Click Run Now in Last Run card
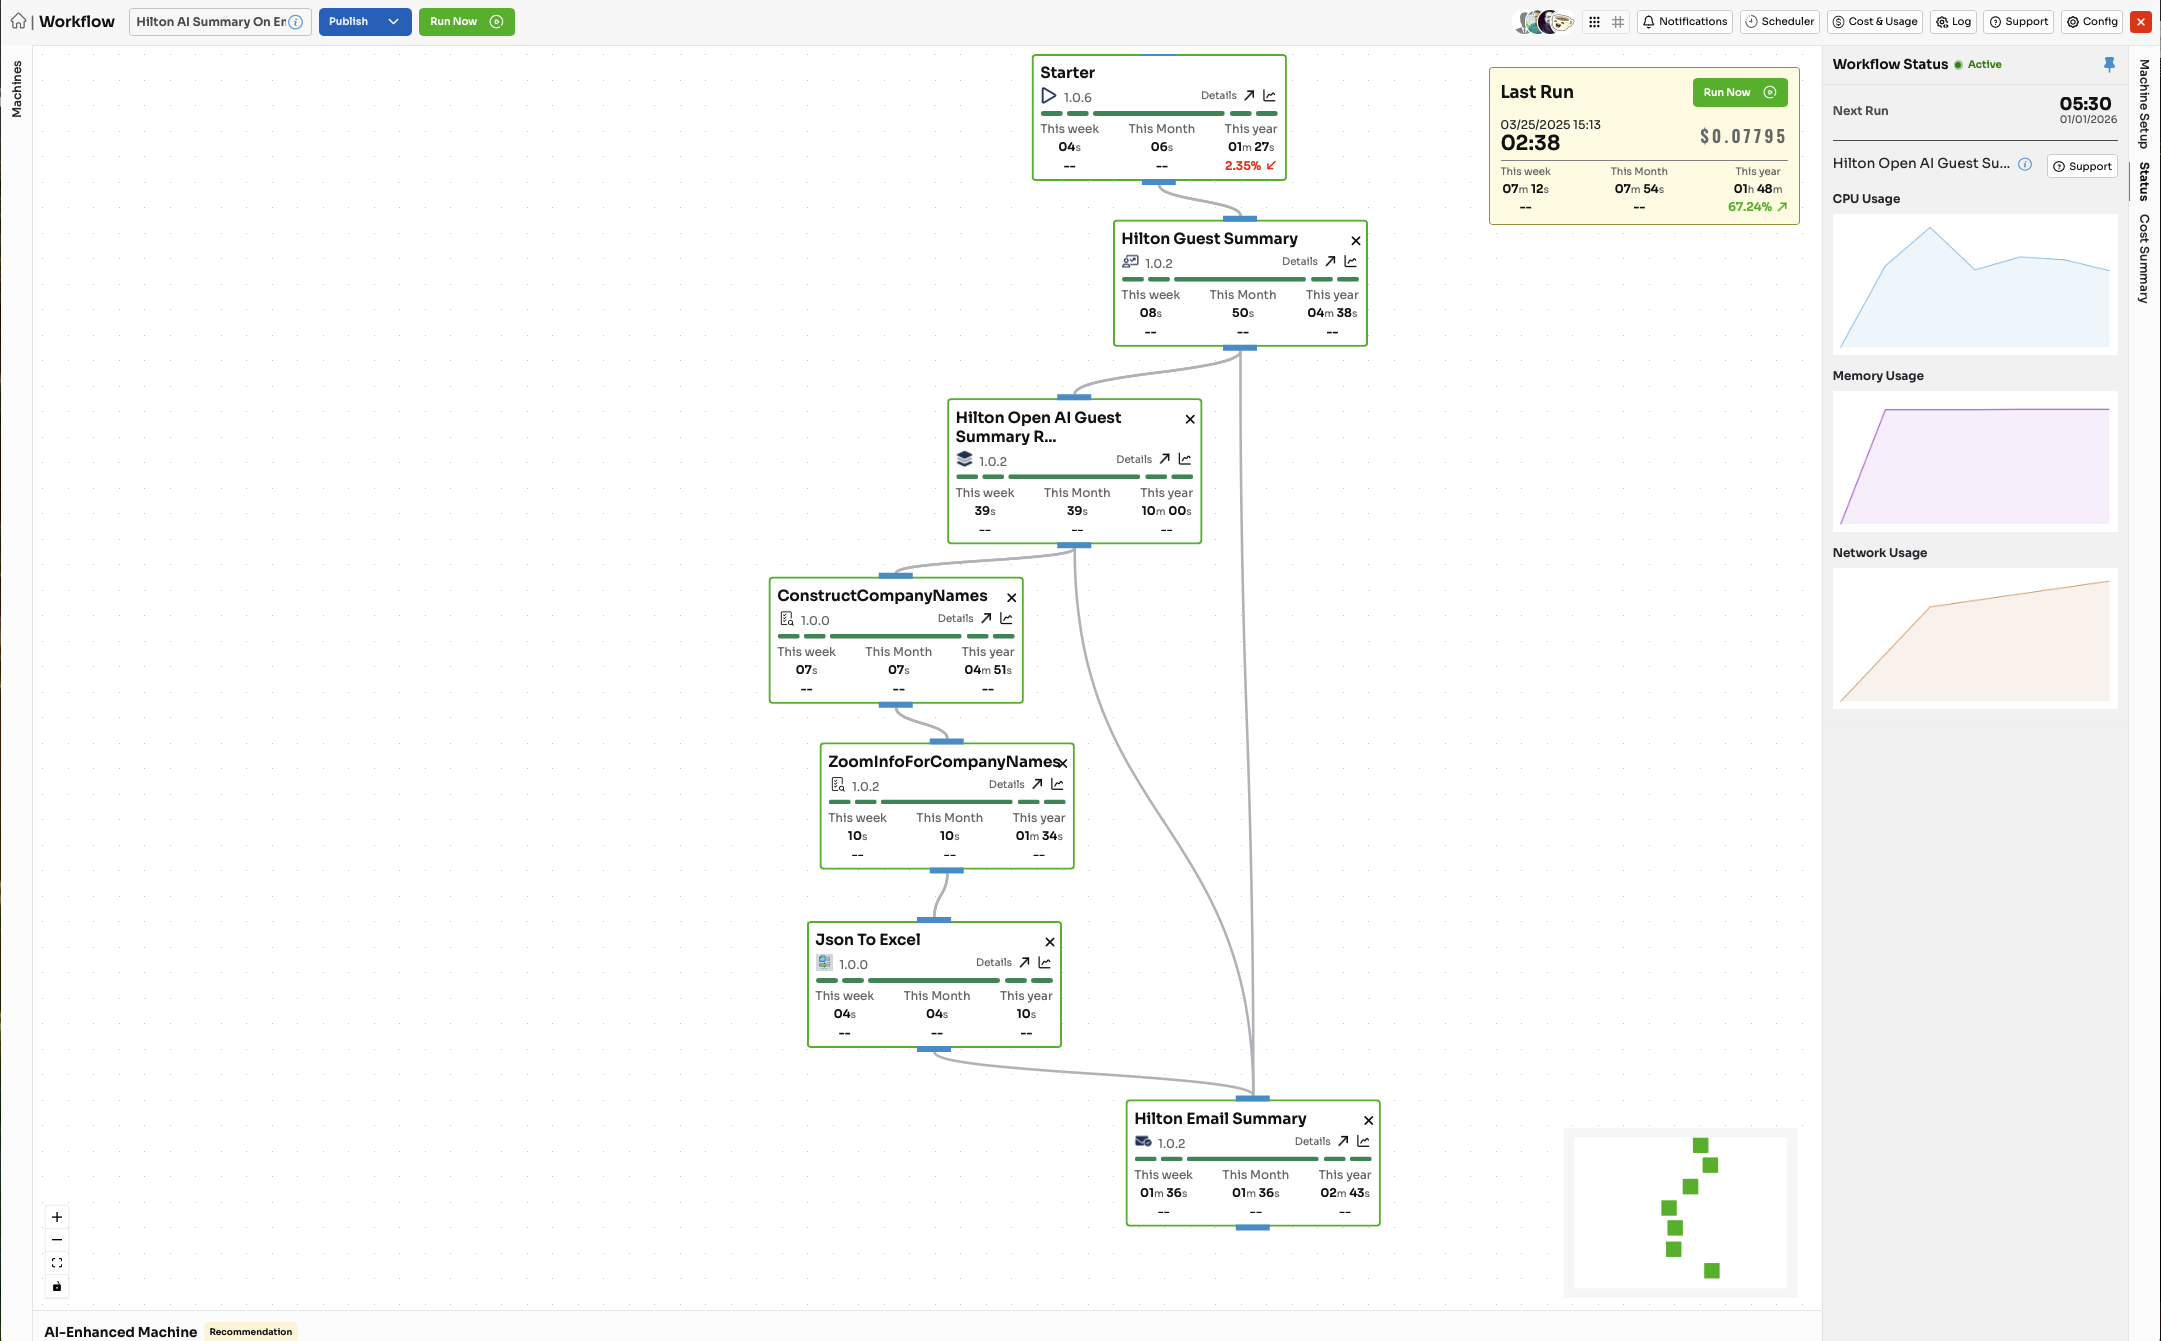Image resolution: width=2161 pixels, height=1341 pixels. (x=1739, y=92)
